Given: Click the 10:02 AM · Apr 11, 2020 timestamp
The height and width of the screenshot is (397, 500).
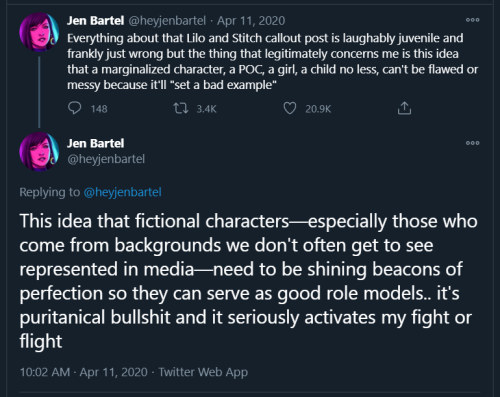Looking at the screenshot, I should (x=83, y=372).
